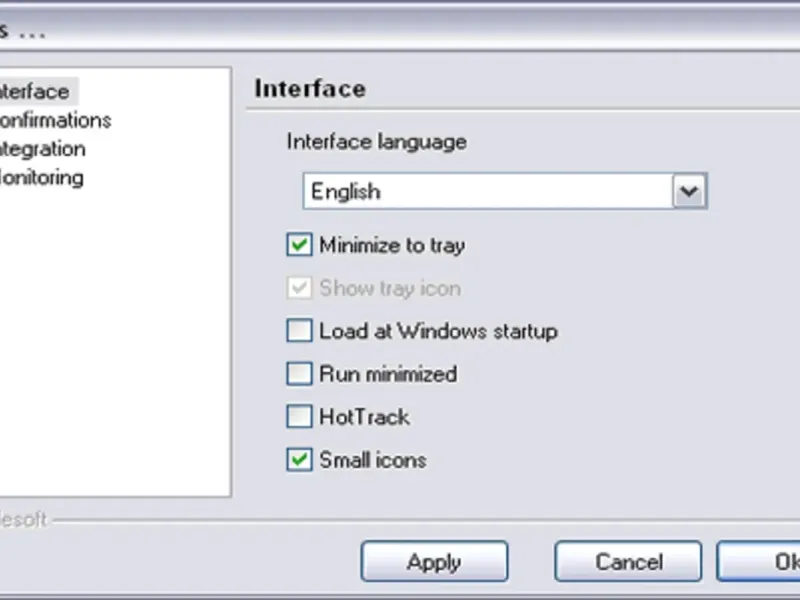This screenshot has height=600, width=800.
Task: Open the Confirmations settings page
Action: click(55, 121)
